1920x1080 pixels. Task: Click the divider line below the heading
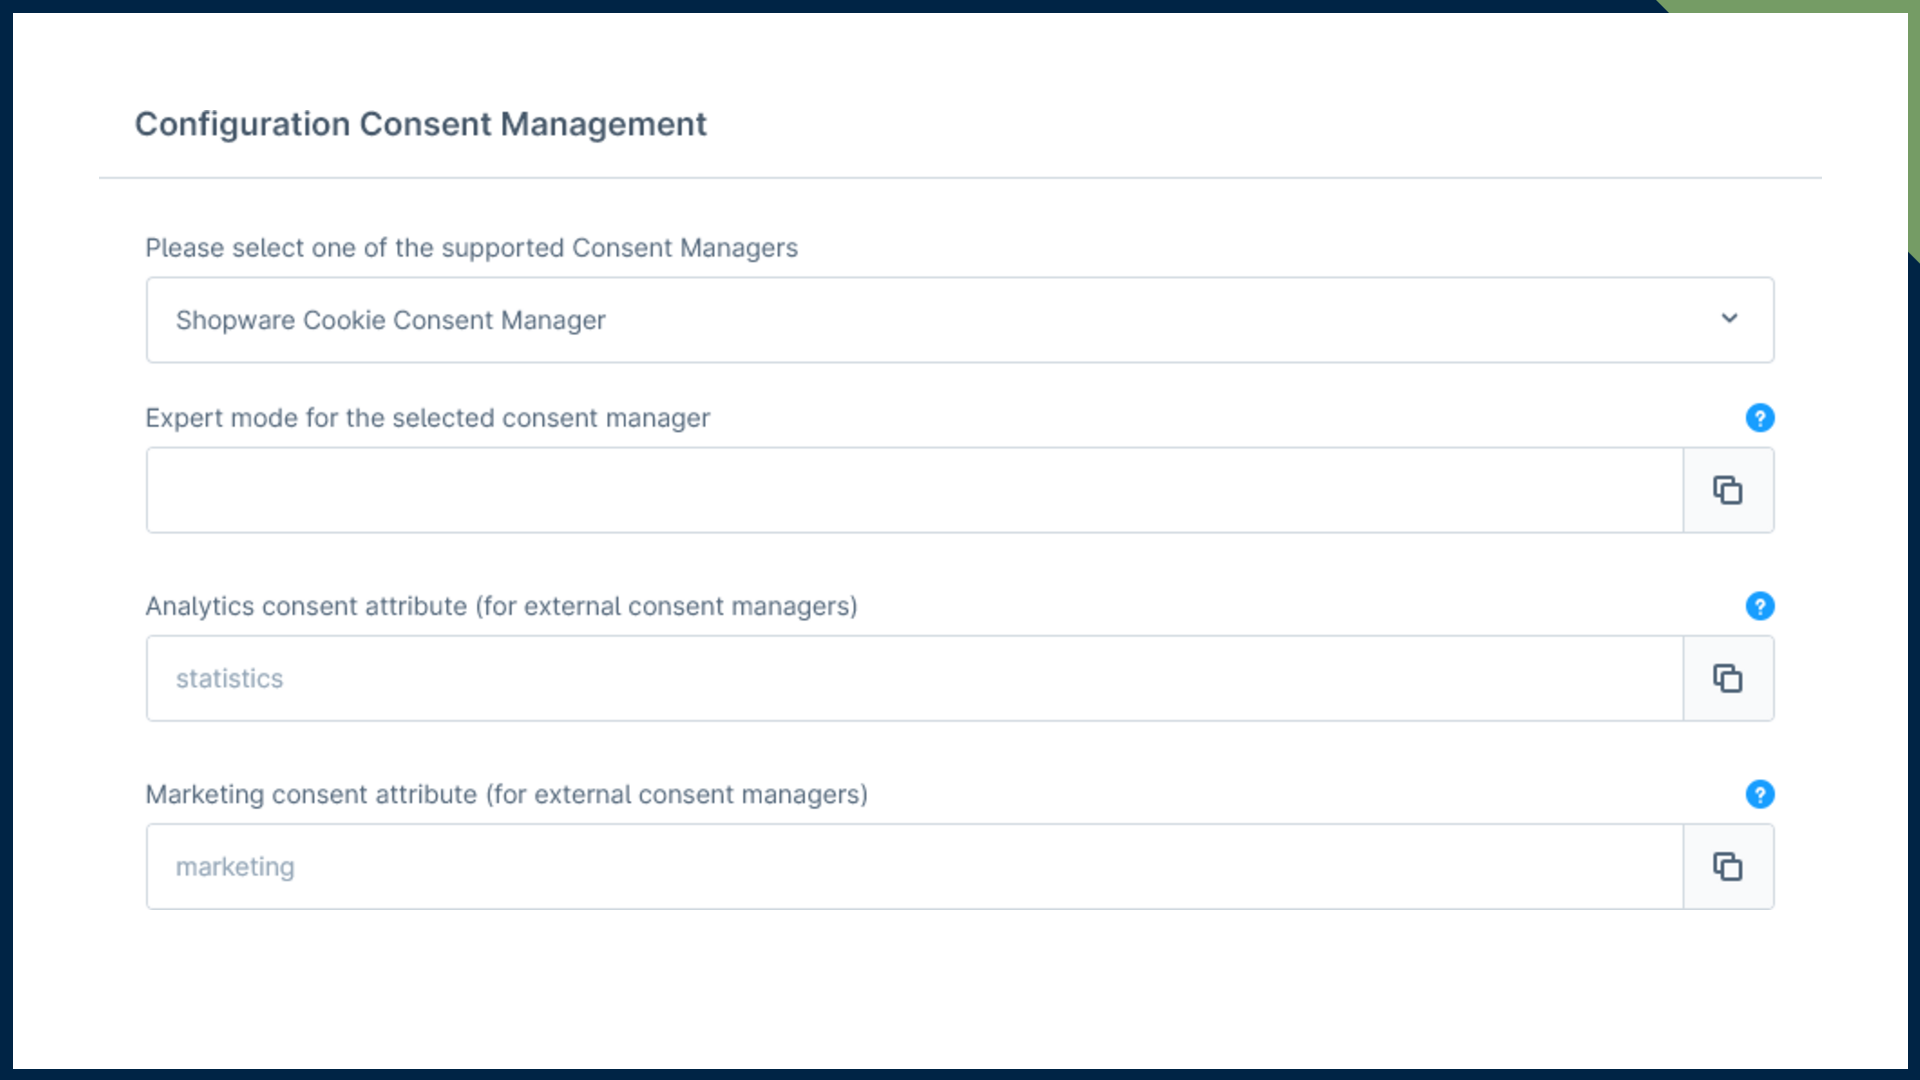tap(960, 178)
